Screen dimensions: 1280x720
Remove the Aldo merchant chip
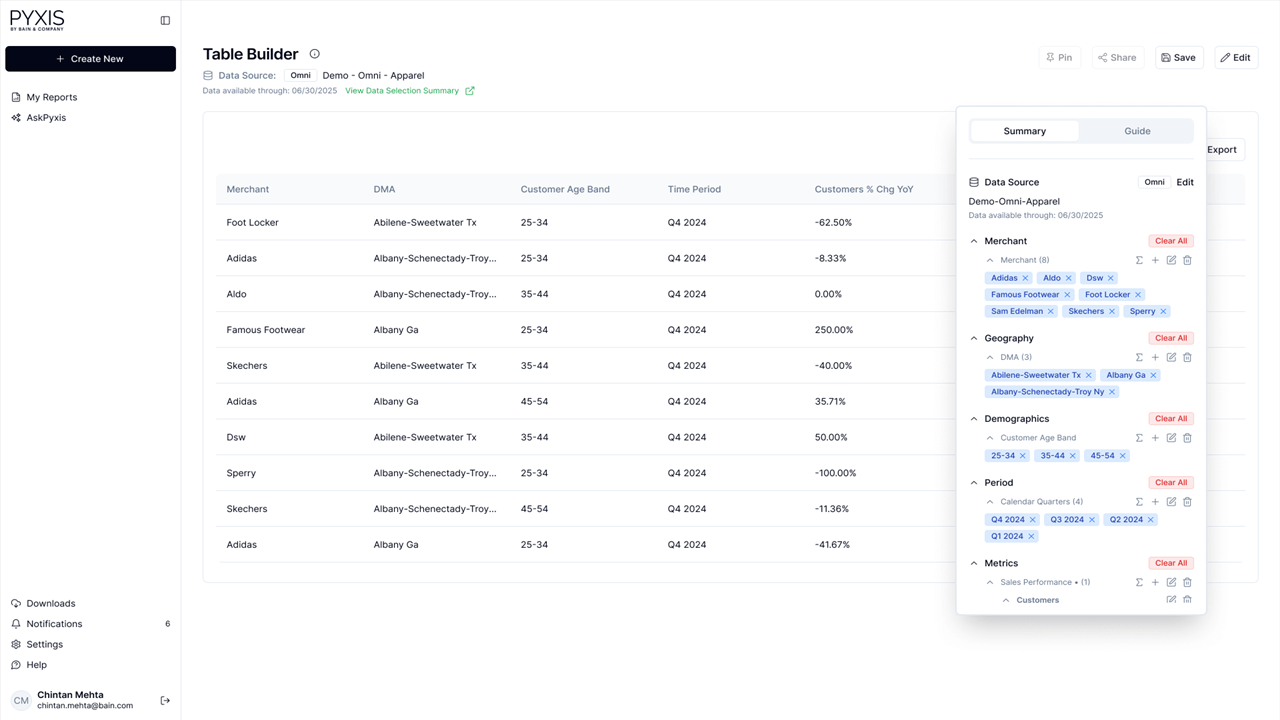point(1068,278)
